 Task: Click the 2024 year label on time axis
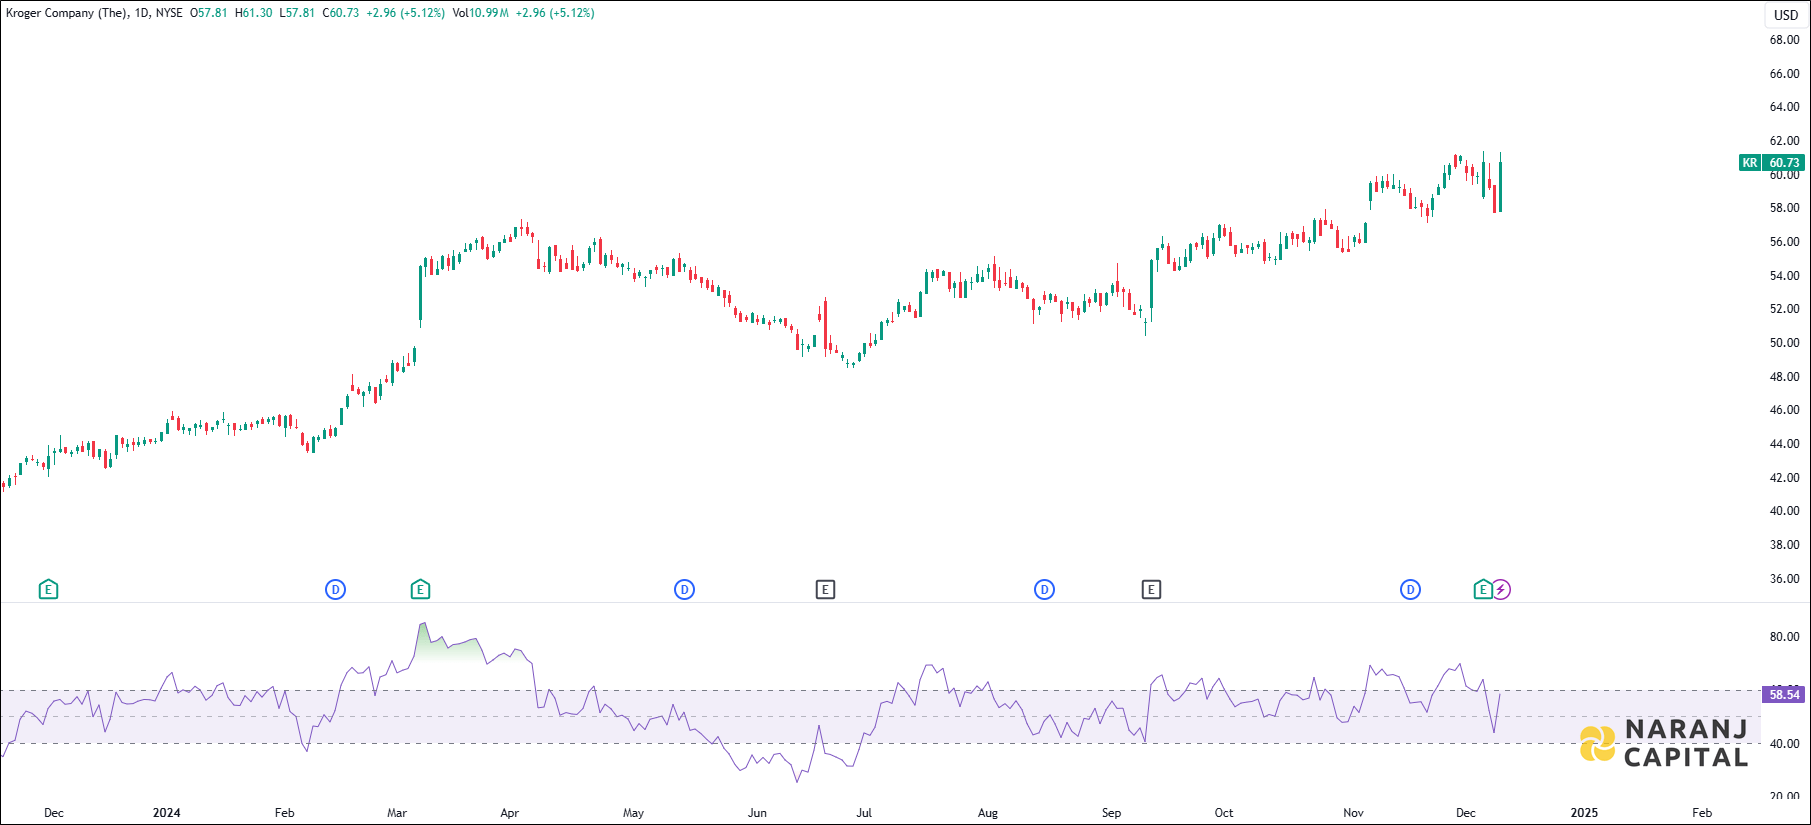point(166,813)
